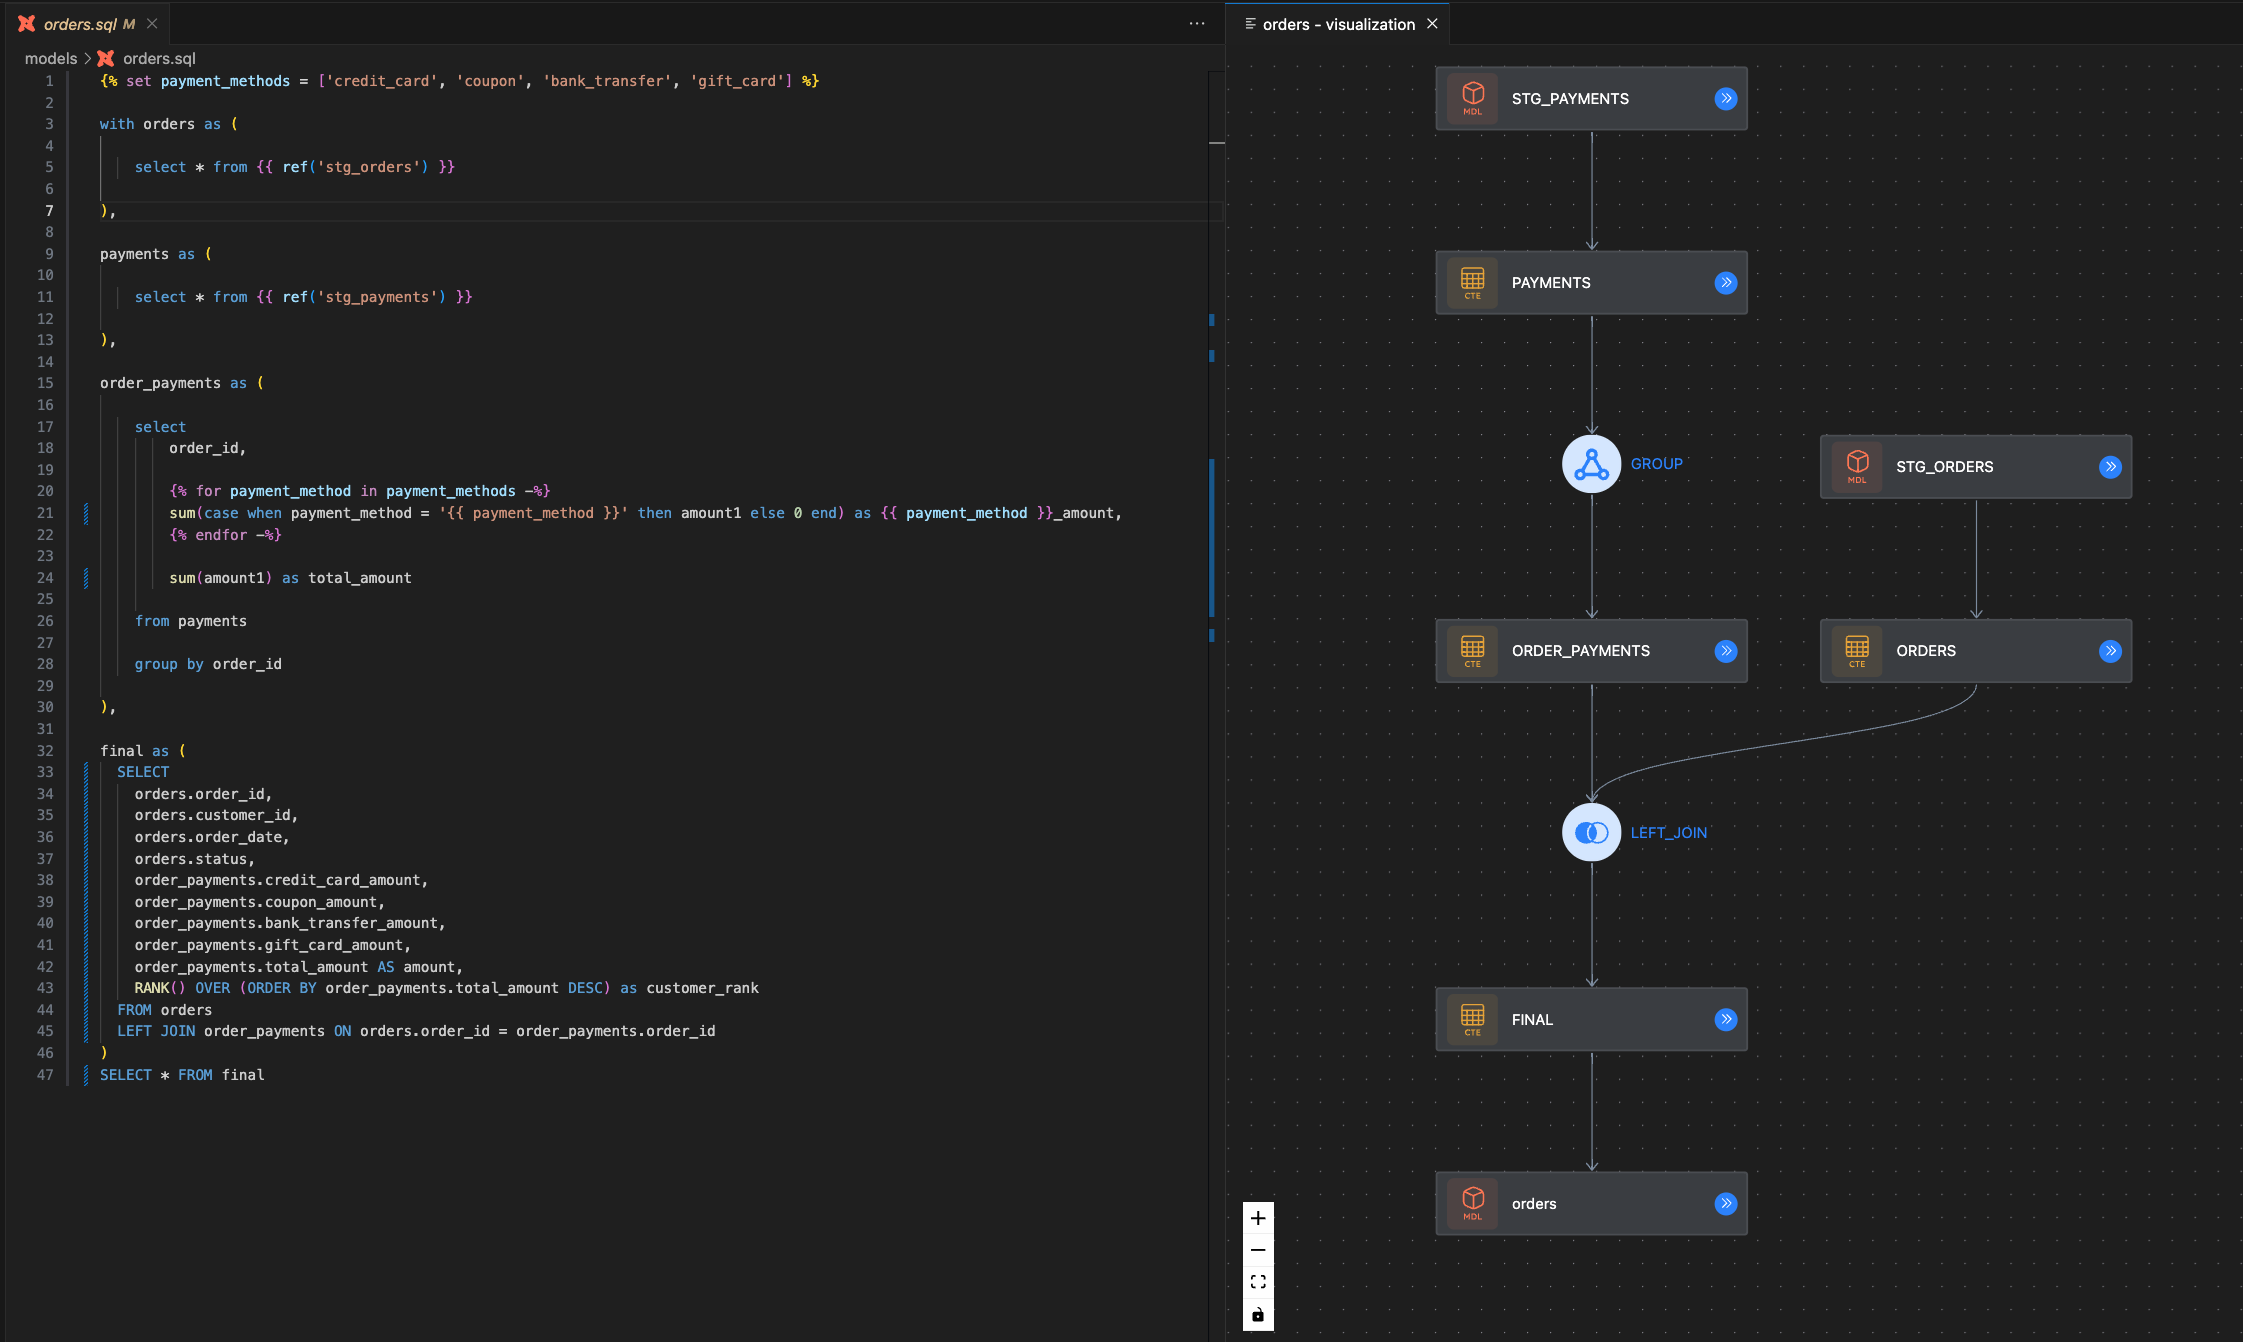Open editor More Actions ellipsis menu
This screenshot has height=1342, width=2243.
(1197, 23)
